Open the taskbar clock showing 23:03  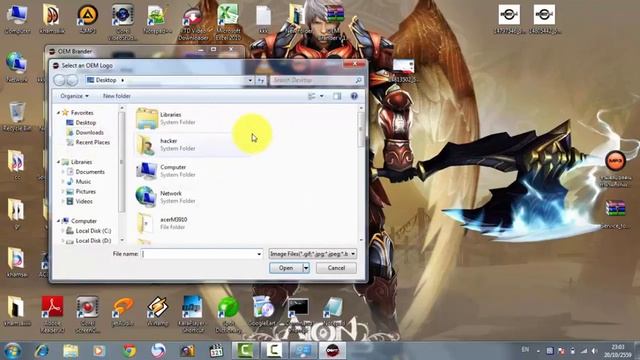pyautogui.click(x=618, y=351)
